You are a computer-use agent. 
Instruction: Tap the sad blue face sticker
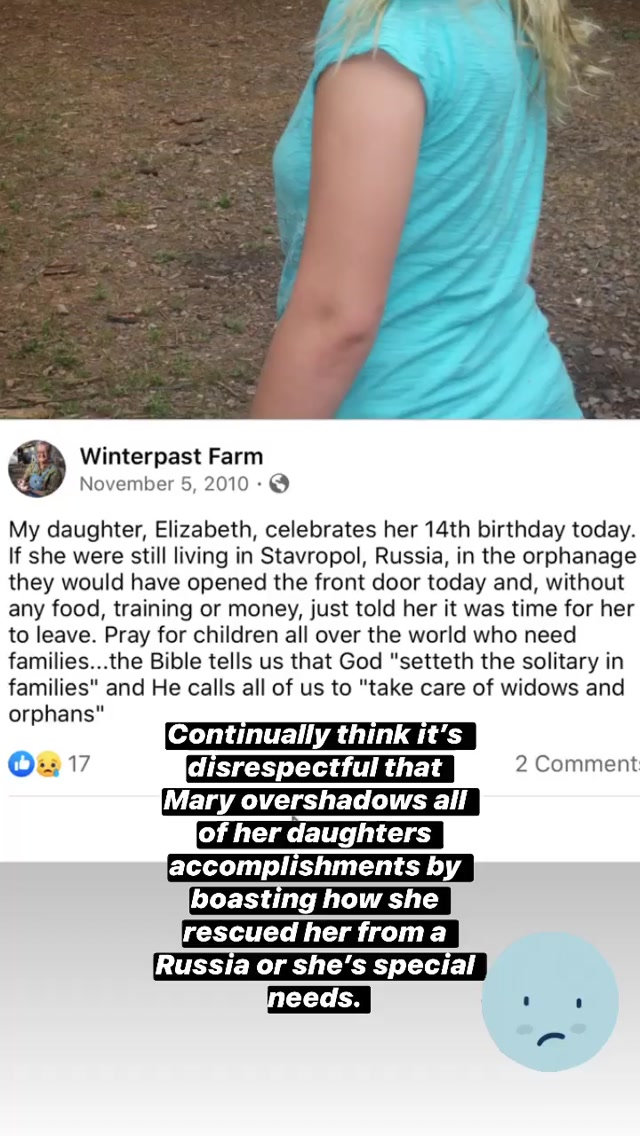(x=550, y=1001)
